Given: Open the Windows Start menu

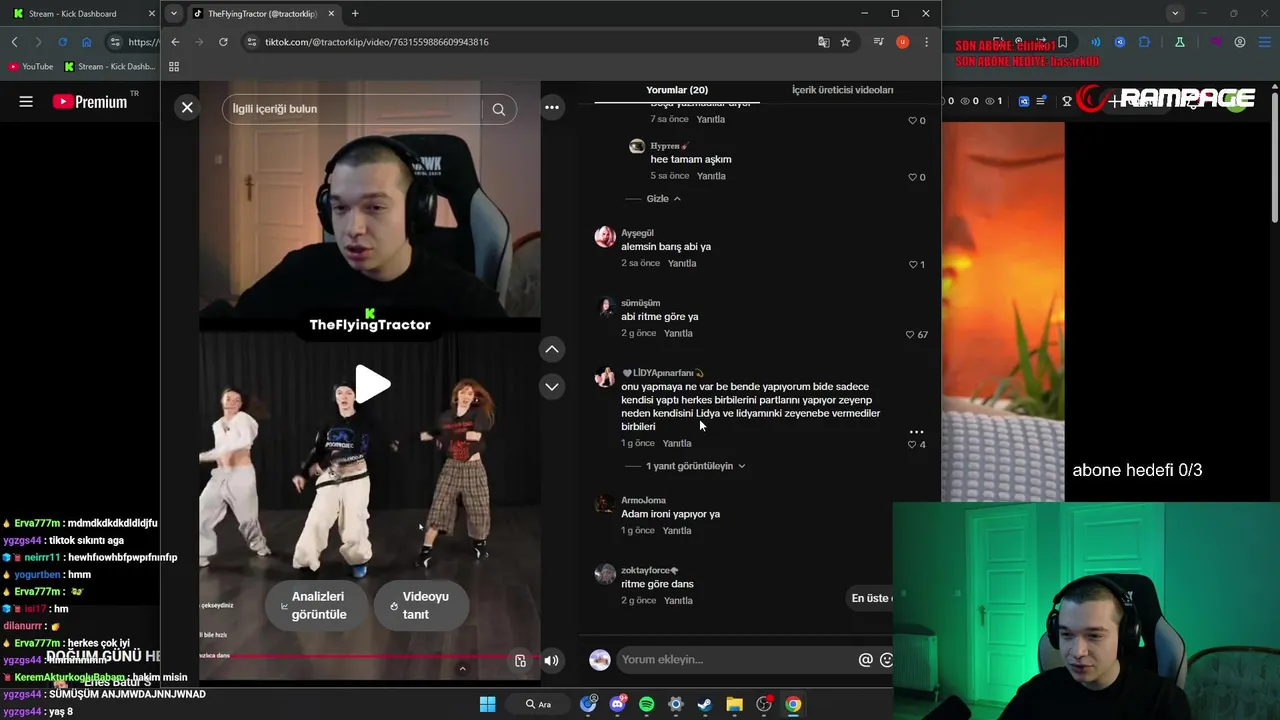Looking at the screenshot, I should pos(487,704).
